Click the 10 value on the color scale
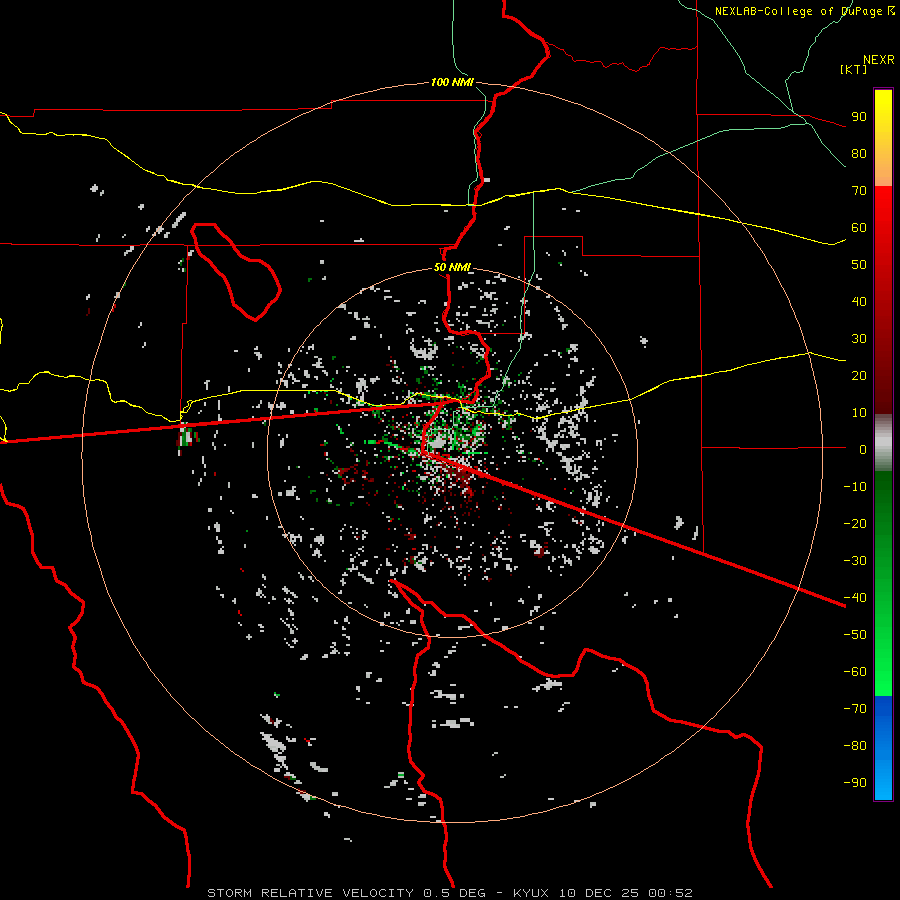This screenshot has width=900, height=900. point(859,413)
